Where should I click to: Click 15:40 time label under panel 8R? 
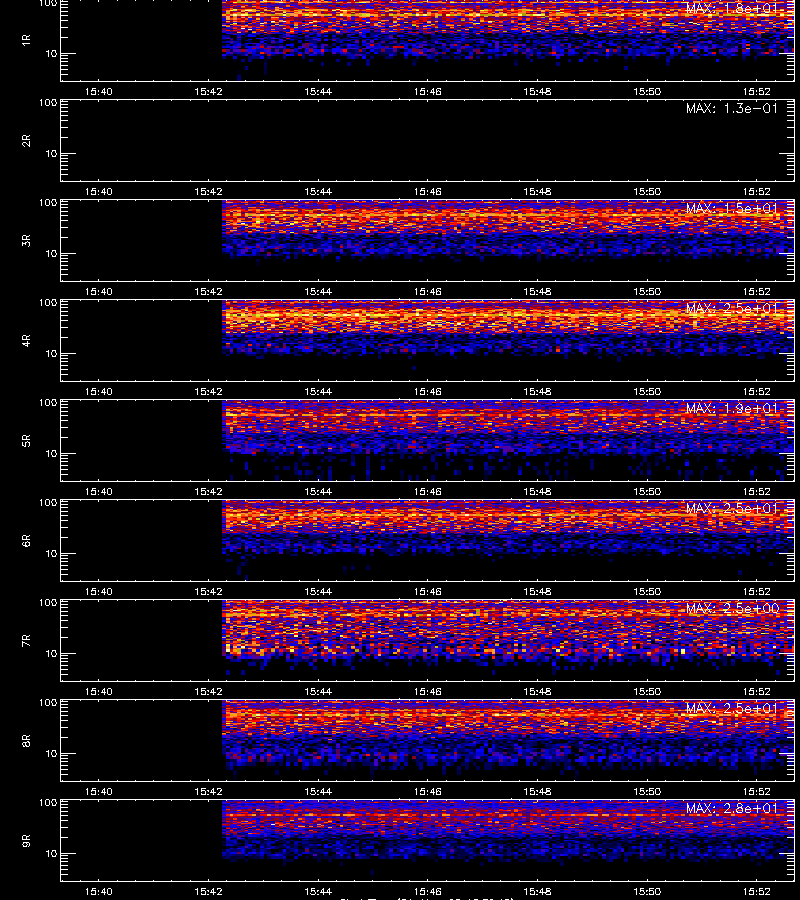tap(99, 792)
